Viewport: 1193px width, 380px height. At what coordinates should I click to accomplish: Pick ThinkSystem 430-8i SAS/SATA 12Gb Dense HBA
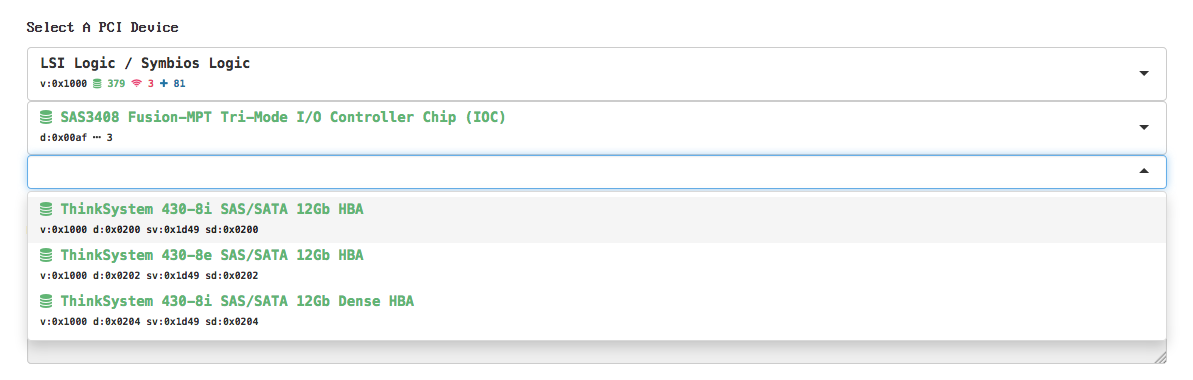(x=597, y=311)
